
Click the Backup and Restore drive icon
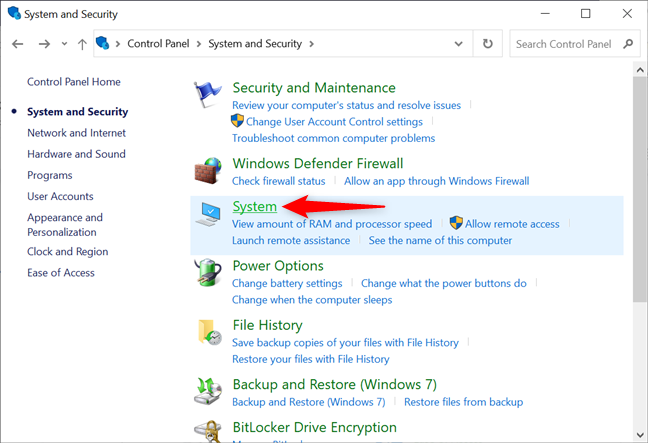(208, 391)
